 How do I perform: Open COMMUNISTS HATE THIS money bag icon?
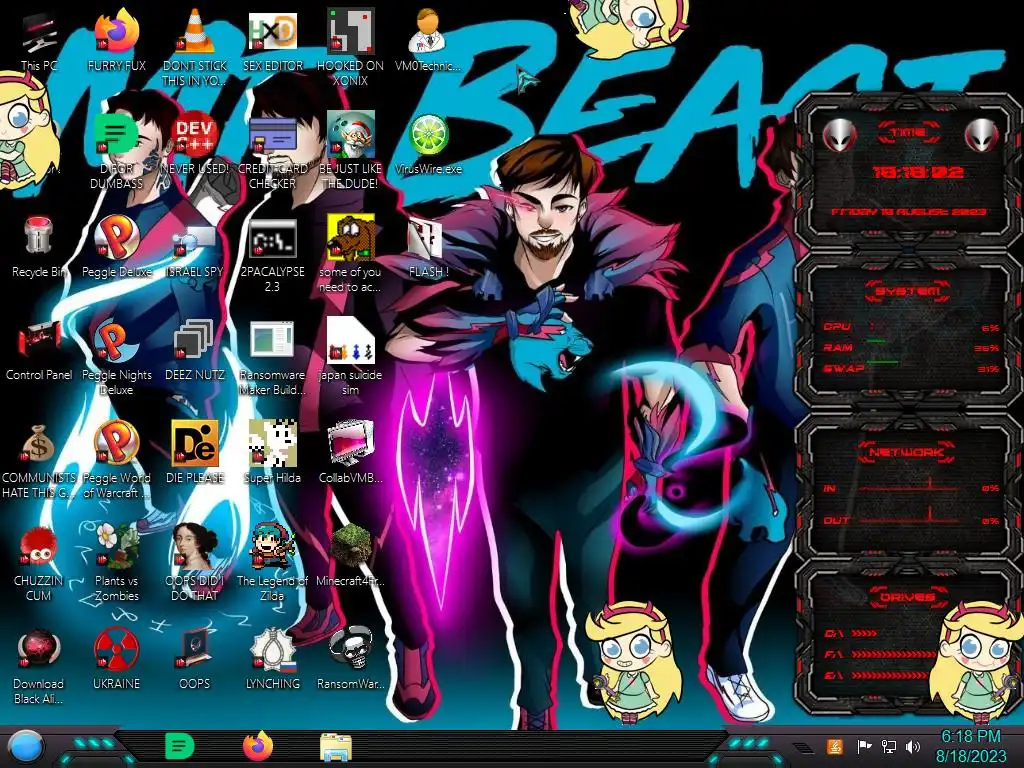click(x=39, y=444)
